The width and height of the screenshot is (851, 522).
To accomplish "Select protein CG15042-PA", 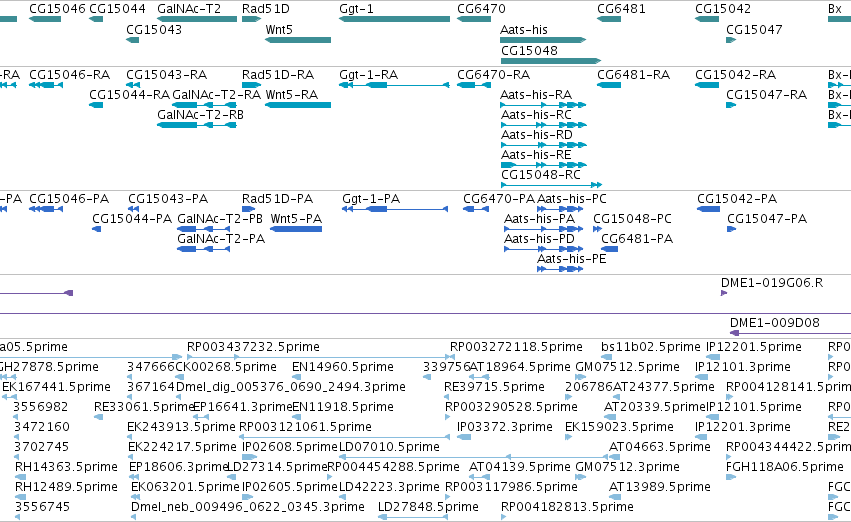I will (x=737, y=199).
